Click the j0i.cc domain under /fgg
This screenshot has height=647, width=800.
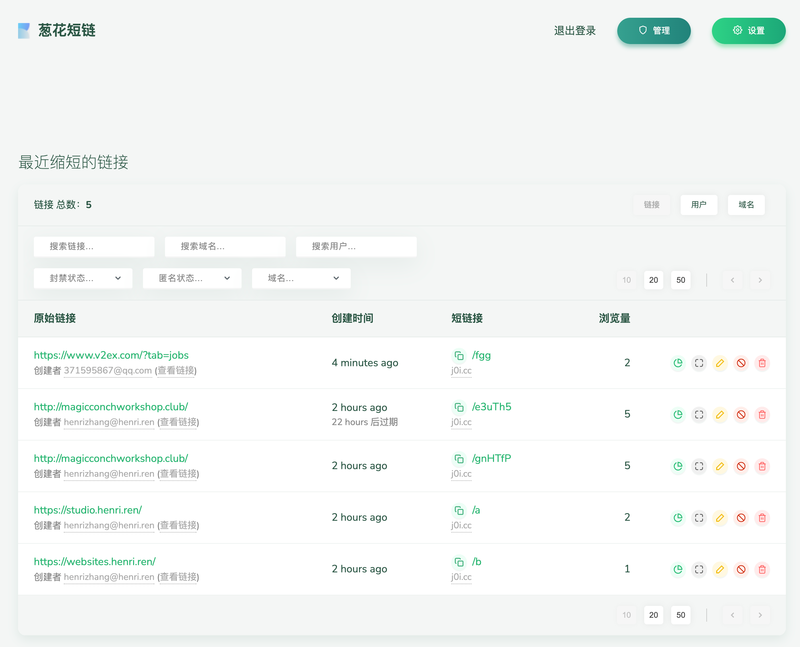(x=461, y=370)
